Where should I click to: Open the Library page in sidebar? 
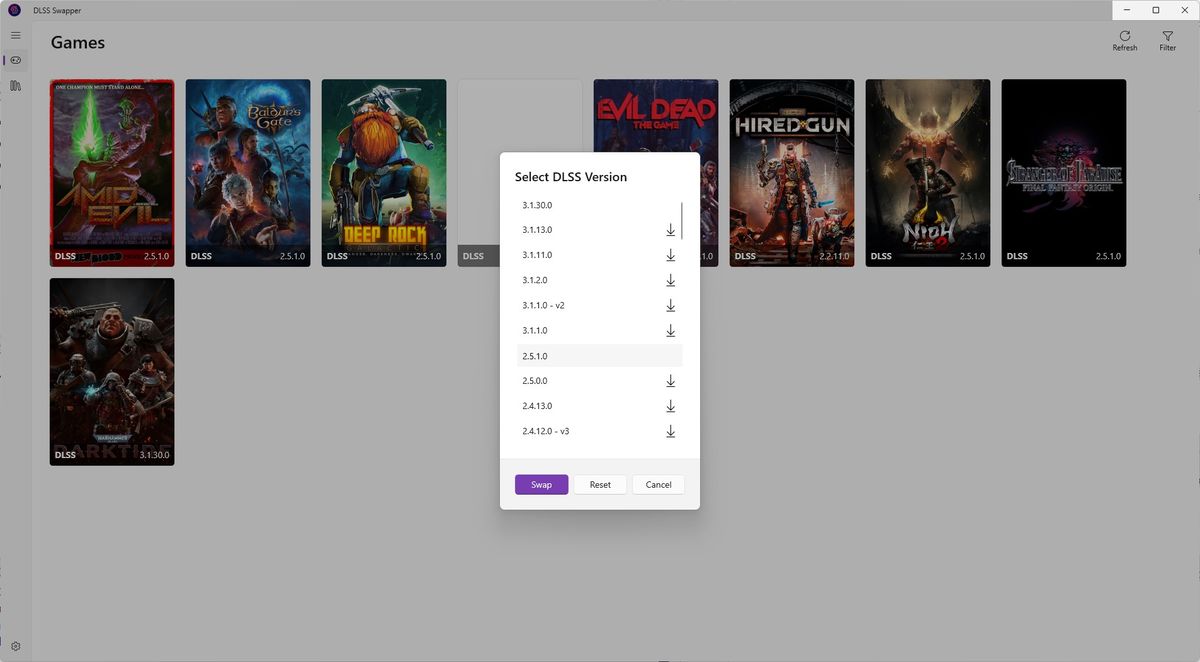pyautogui.click(x=15, y=86)
